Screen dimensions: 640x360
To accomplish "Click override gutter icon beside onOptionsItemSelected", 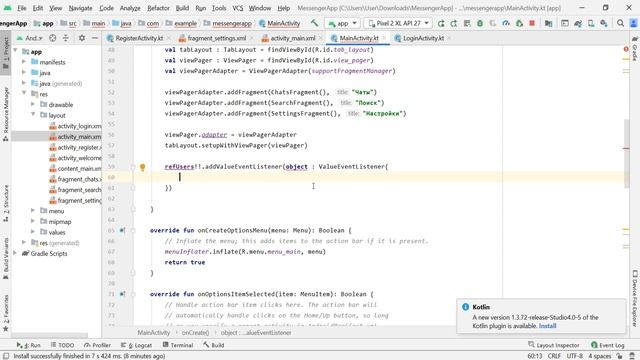I will coord(122,294).
